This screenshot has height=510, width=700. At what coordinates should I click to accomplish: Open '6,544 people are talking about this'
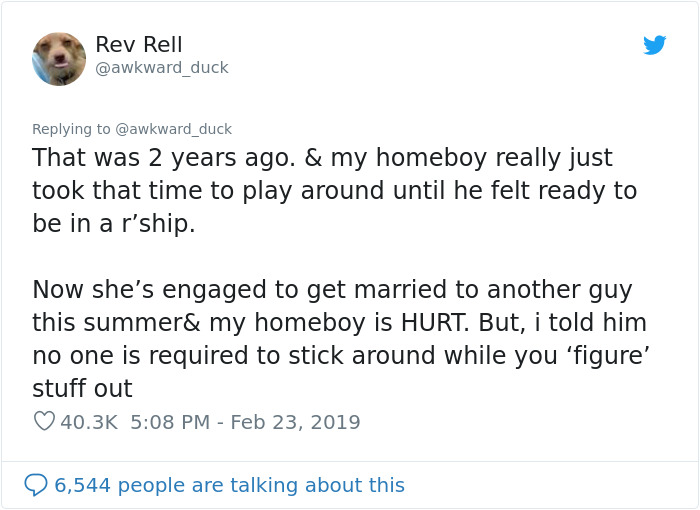click(229, 485)
